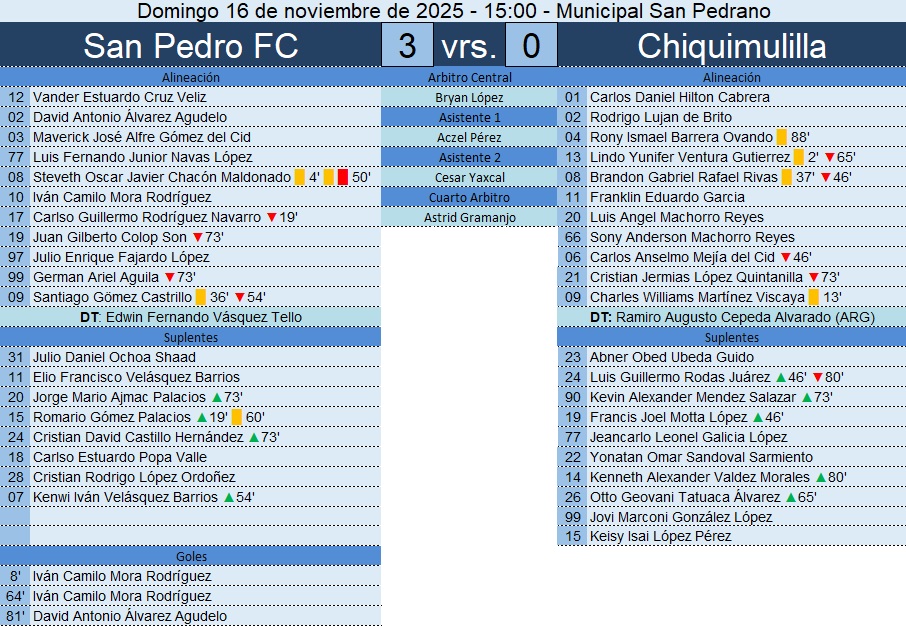
Task: Select the 81' goal minute cell
Action: click(15, 616)
